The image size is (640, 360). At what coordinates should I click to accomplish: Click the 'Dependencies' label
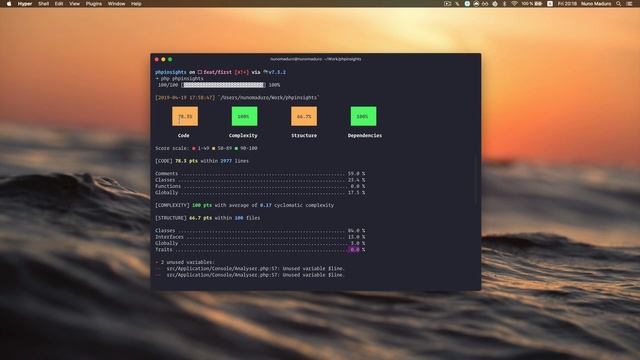click(x=365, y=136)
